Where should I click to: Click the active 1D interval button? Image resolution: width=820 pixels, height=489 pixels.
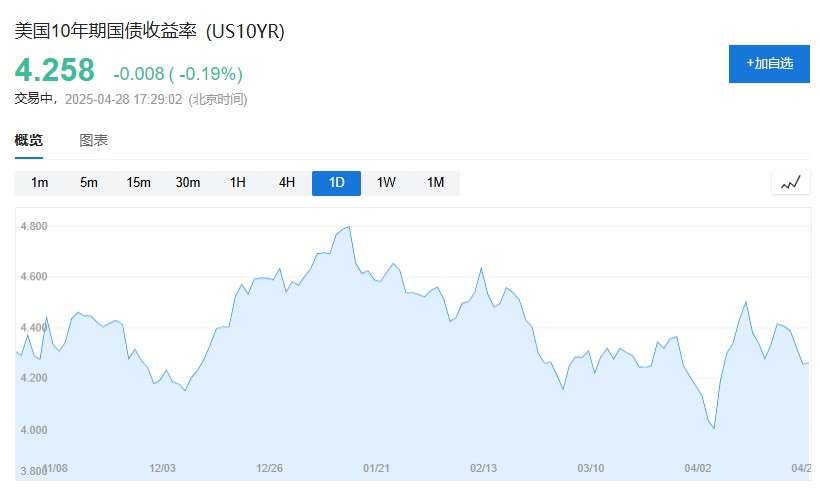[x=336, y=183]
